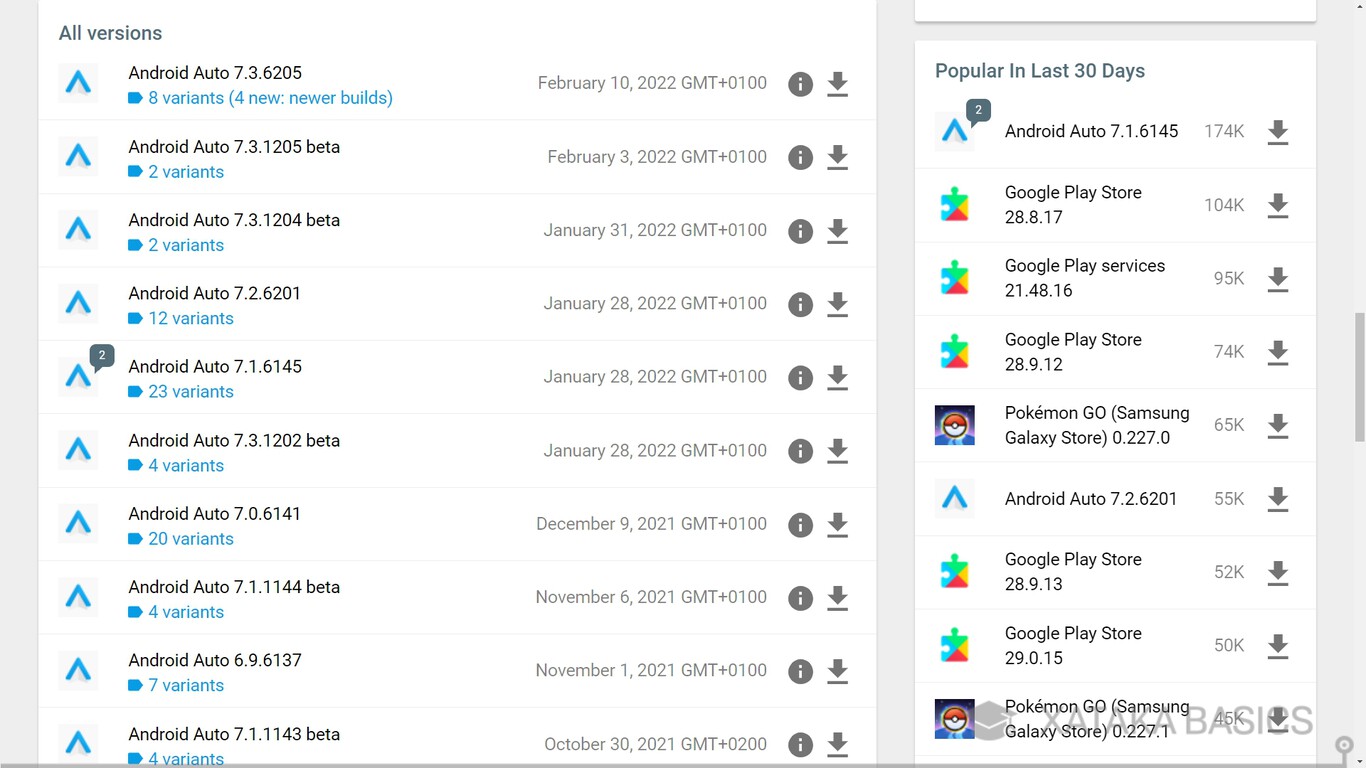
Task: Open 23 variants link under Android Auto 7.1.6145
Action: (190, 392)
